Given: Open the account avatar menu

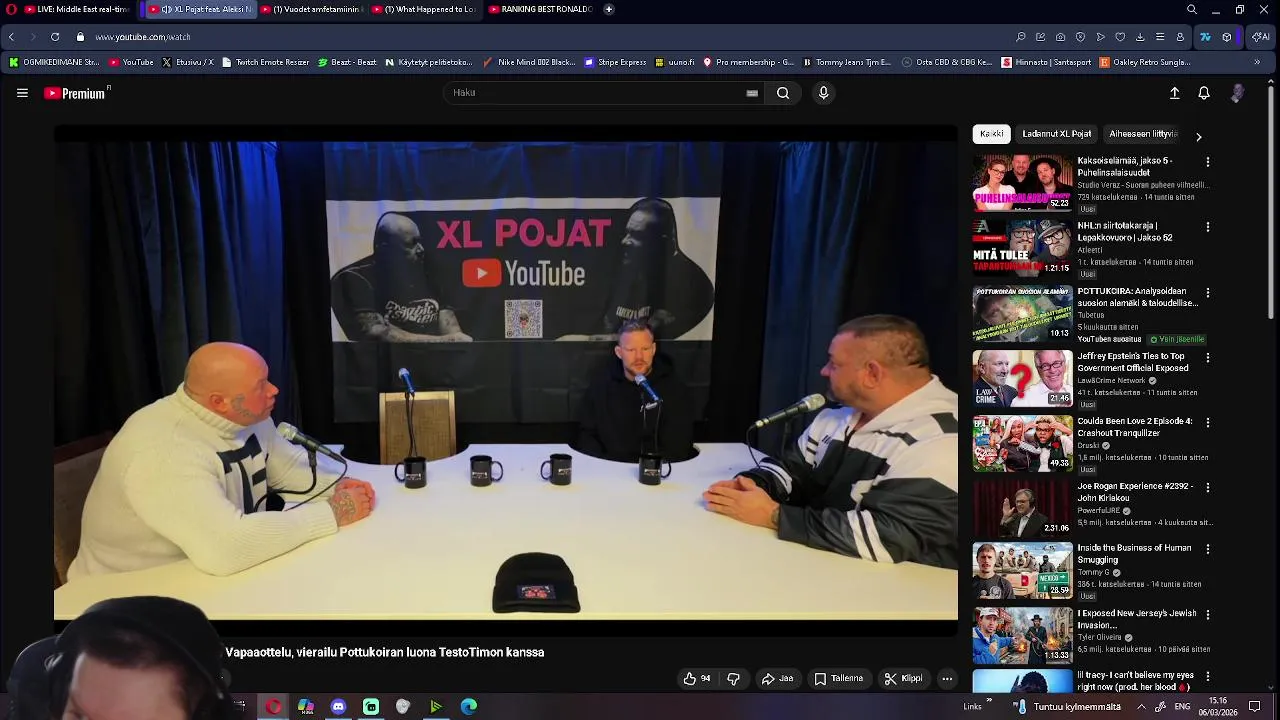Looking at the screenshot, I should [1237, 93].
